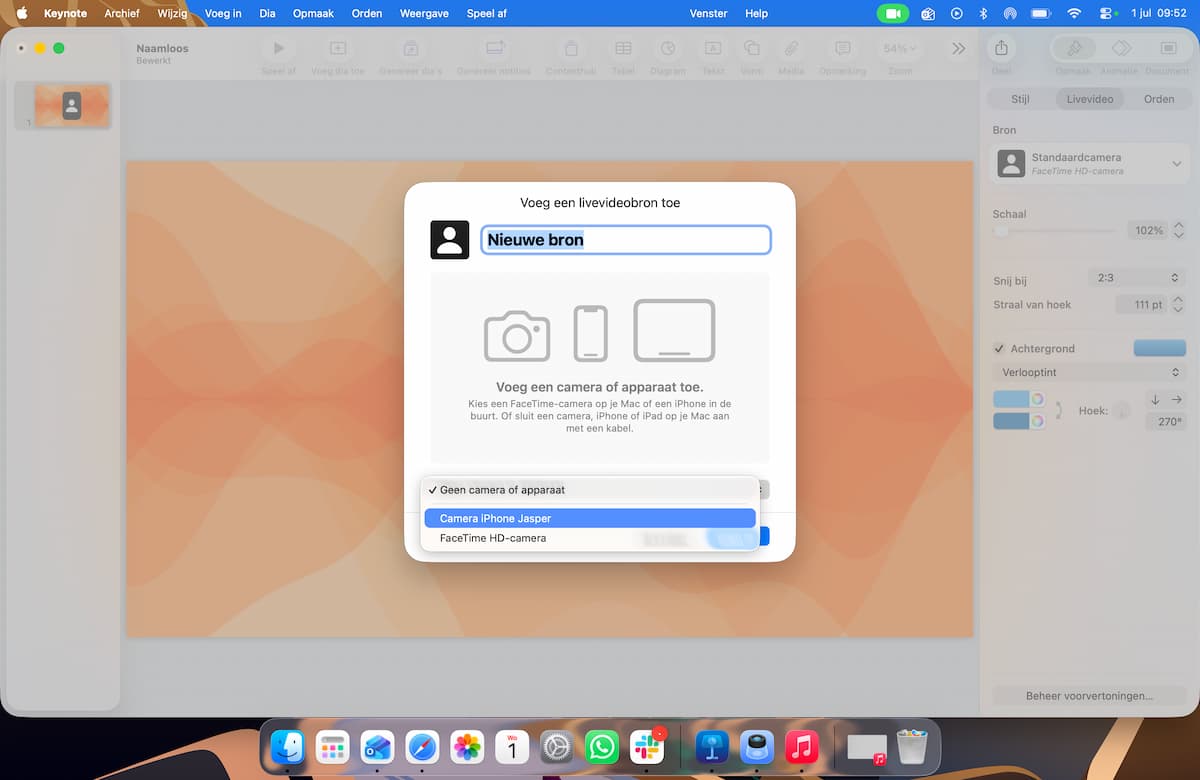Open System Settings from the Dock

(x=557, y=747)
